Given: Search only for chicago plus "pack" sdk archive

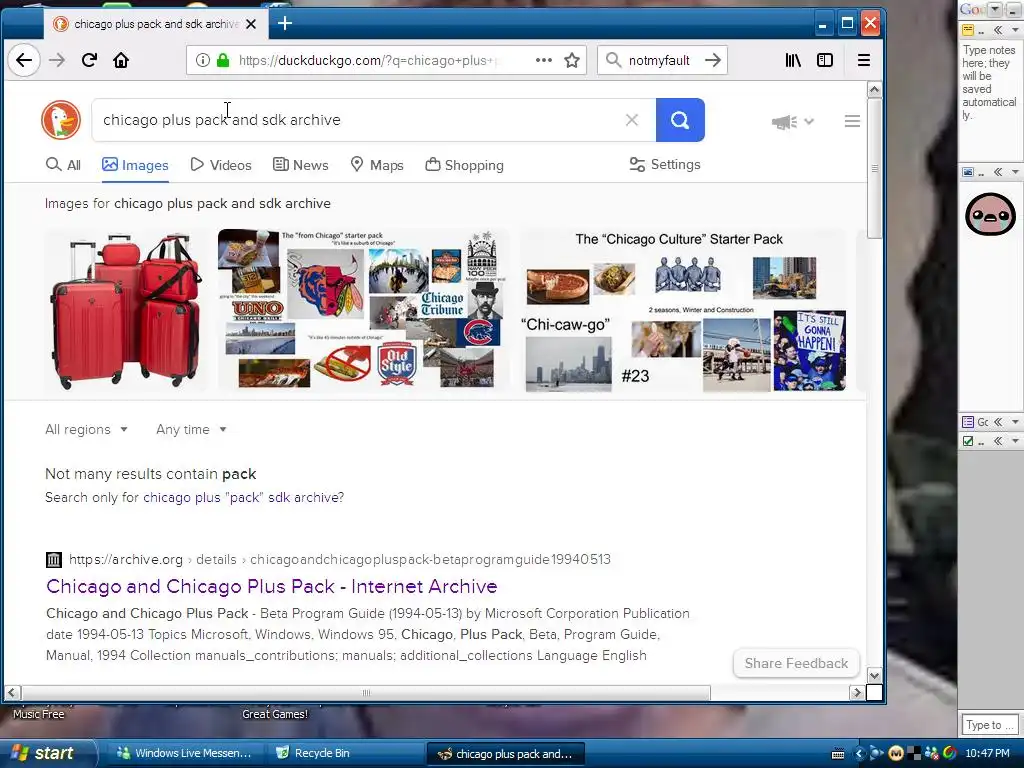Looking at the screenshot, I should (x=243, y=498).
